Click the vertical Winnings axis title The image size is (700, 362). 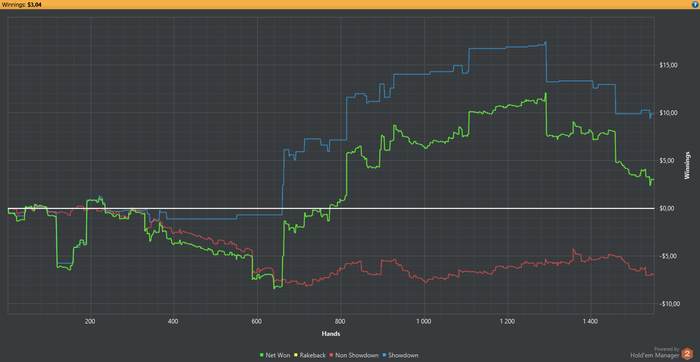click(688, 165)
